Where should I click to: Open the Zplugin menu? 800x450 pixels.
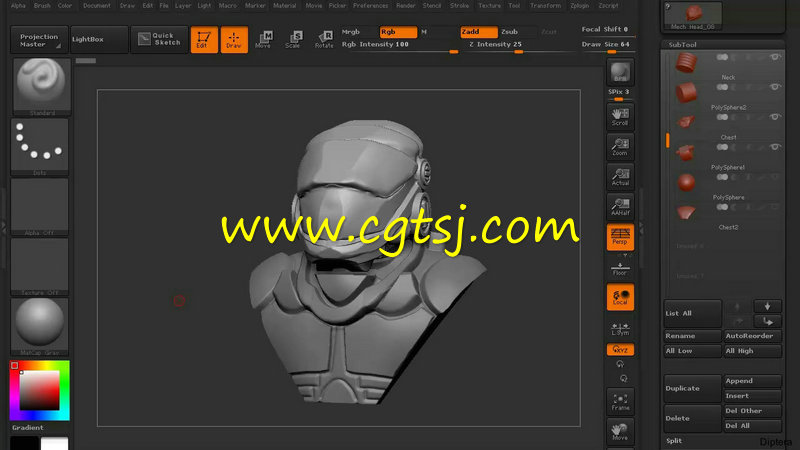click(x=580, y=6)
